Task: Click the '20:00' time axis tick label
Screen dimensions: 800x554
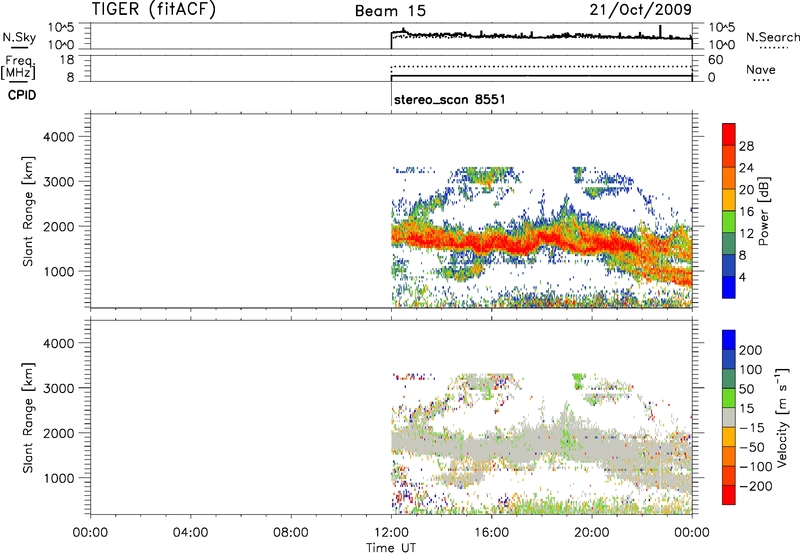Action: [592, 533]
